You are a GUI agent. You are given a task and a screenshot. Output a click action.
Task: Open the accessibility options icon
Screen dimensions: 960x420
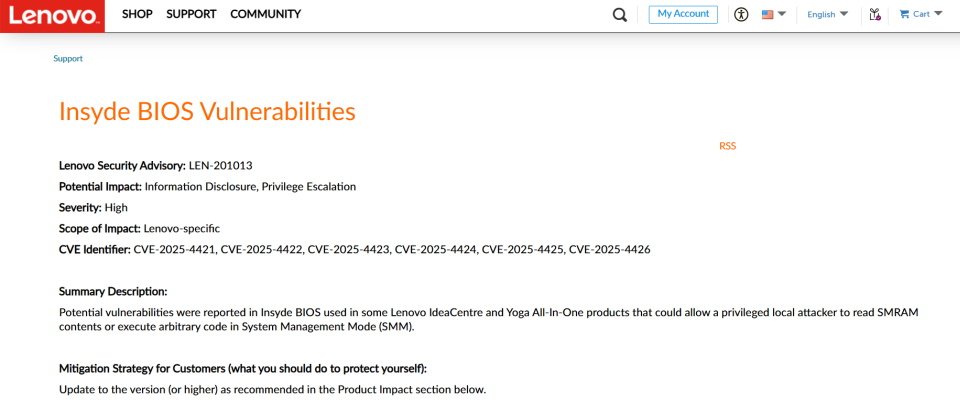741,15
